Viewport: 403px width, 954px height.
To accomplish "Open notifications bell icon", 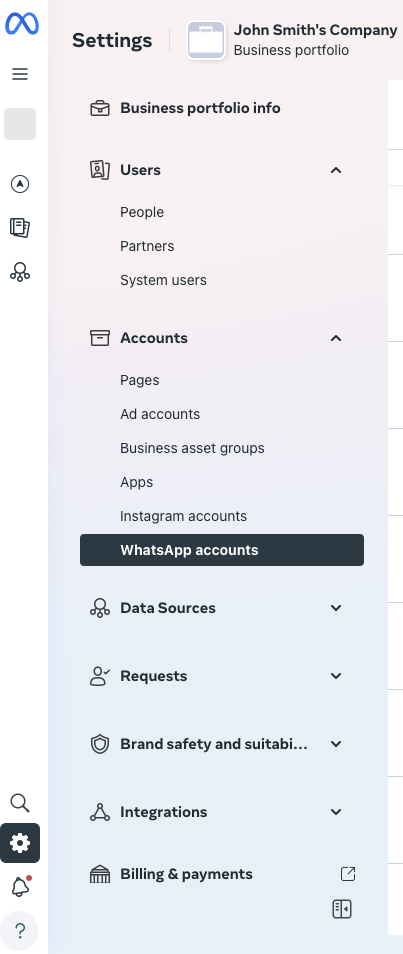I will pyautogui.click(x=20, y=886).
